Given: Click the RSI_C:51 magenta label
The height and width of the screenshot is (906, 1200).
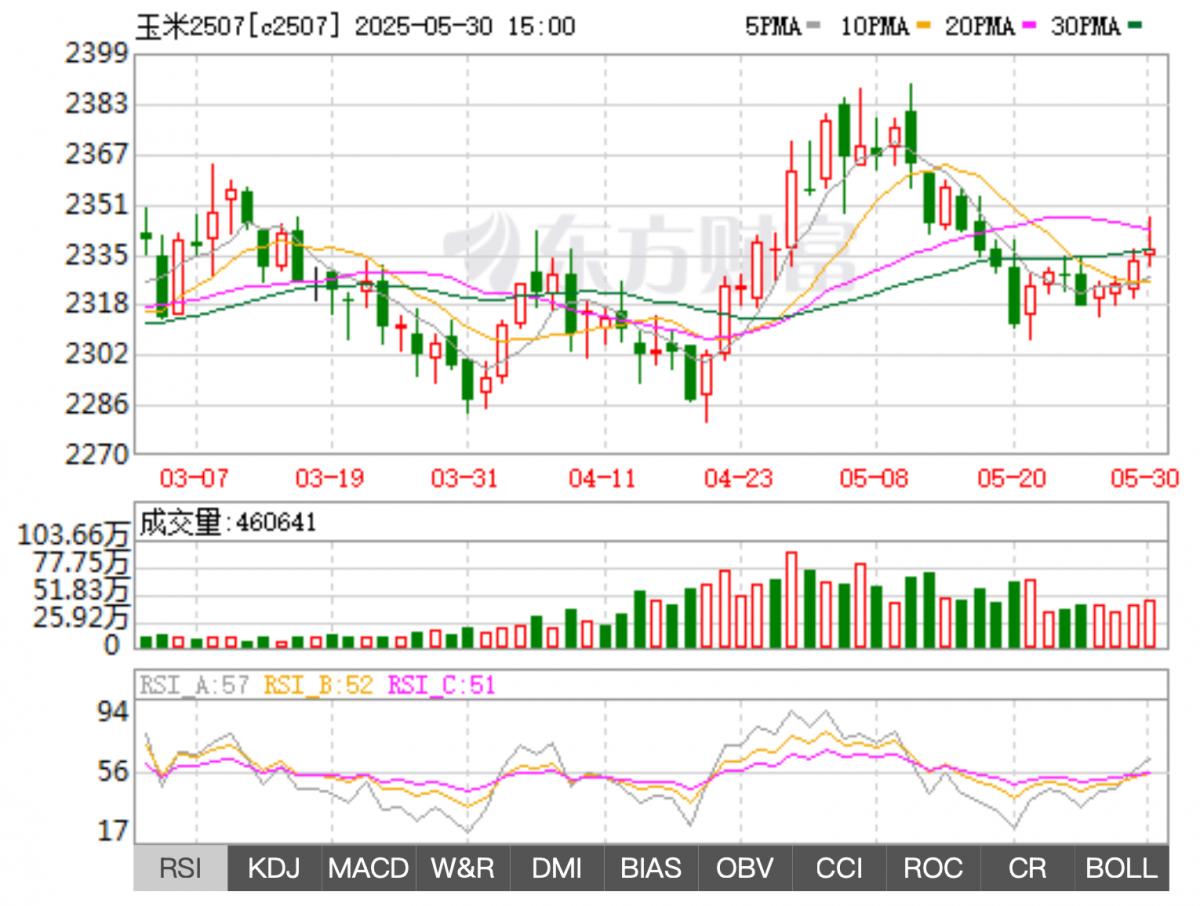Looking at the screenshot, I should click(441, 685).
